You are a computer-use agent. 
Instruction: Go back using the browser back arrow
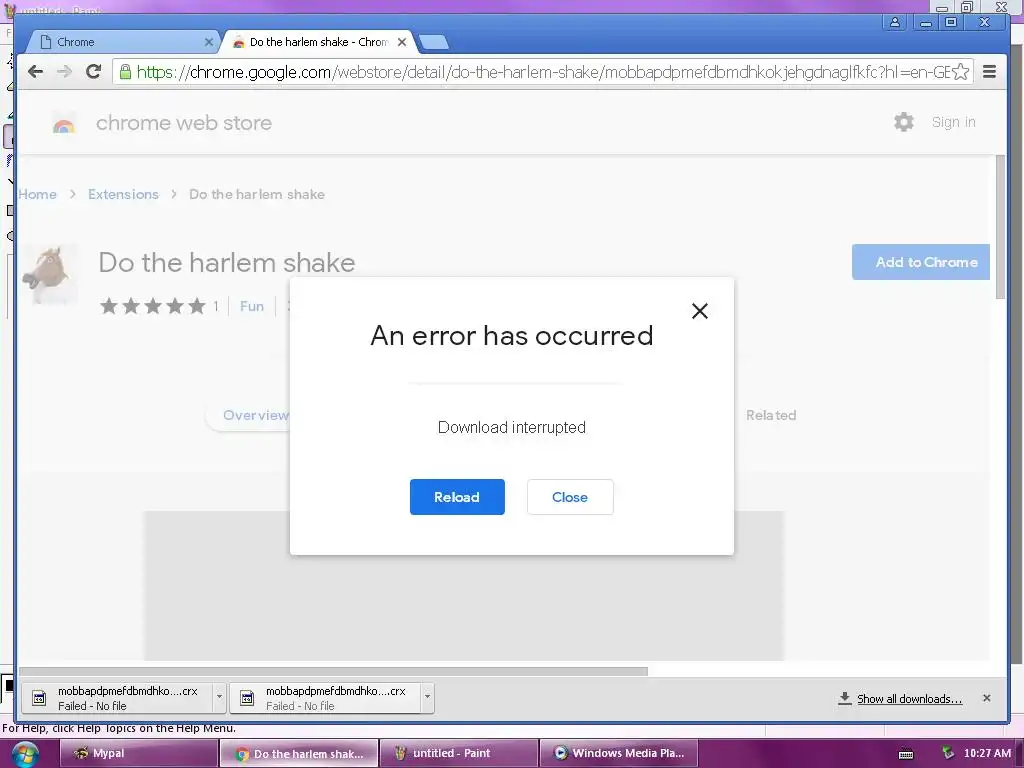(35, 71)
